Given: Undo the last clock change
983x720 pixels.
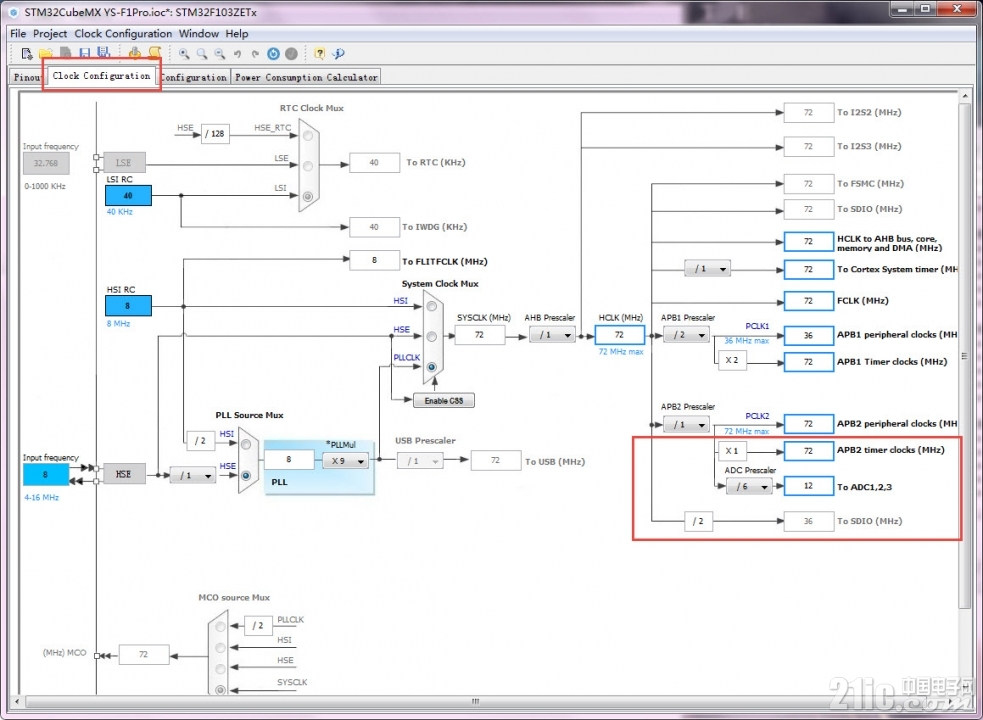Looking at the screenshot, I should click(237, 54).
